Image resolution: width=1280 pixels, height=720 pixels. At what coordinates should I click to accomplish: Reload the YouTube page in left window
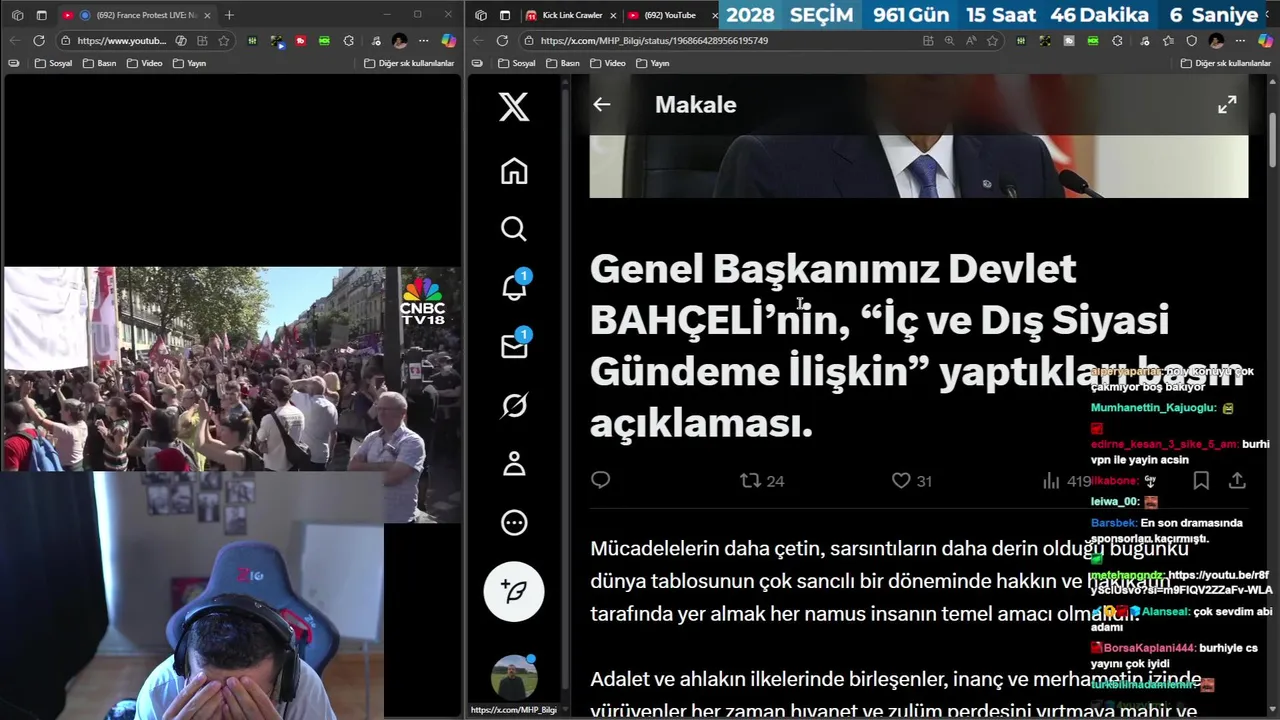click(x=38, y=40)
